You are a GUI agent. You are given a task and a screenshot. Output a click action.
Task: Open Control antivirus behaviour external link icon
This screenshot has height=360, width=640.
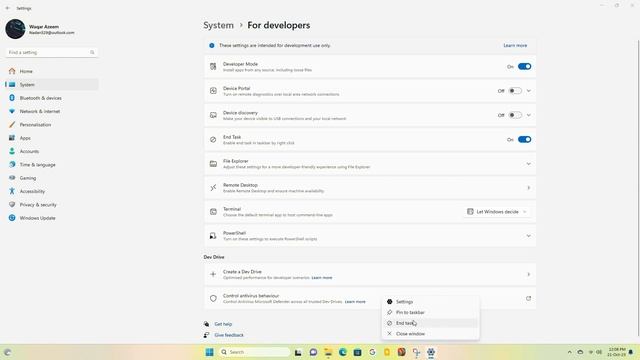tap(529, 299)
